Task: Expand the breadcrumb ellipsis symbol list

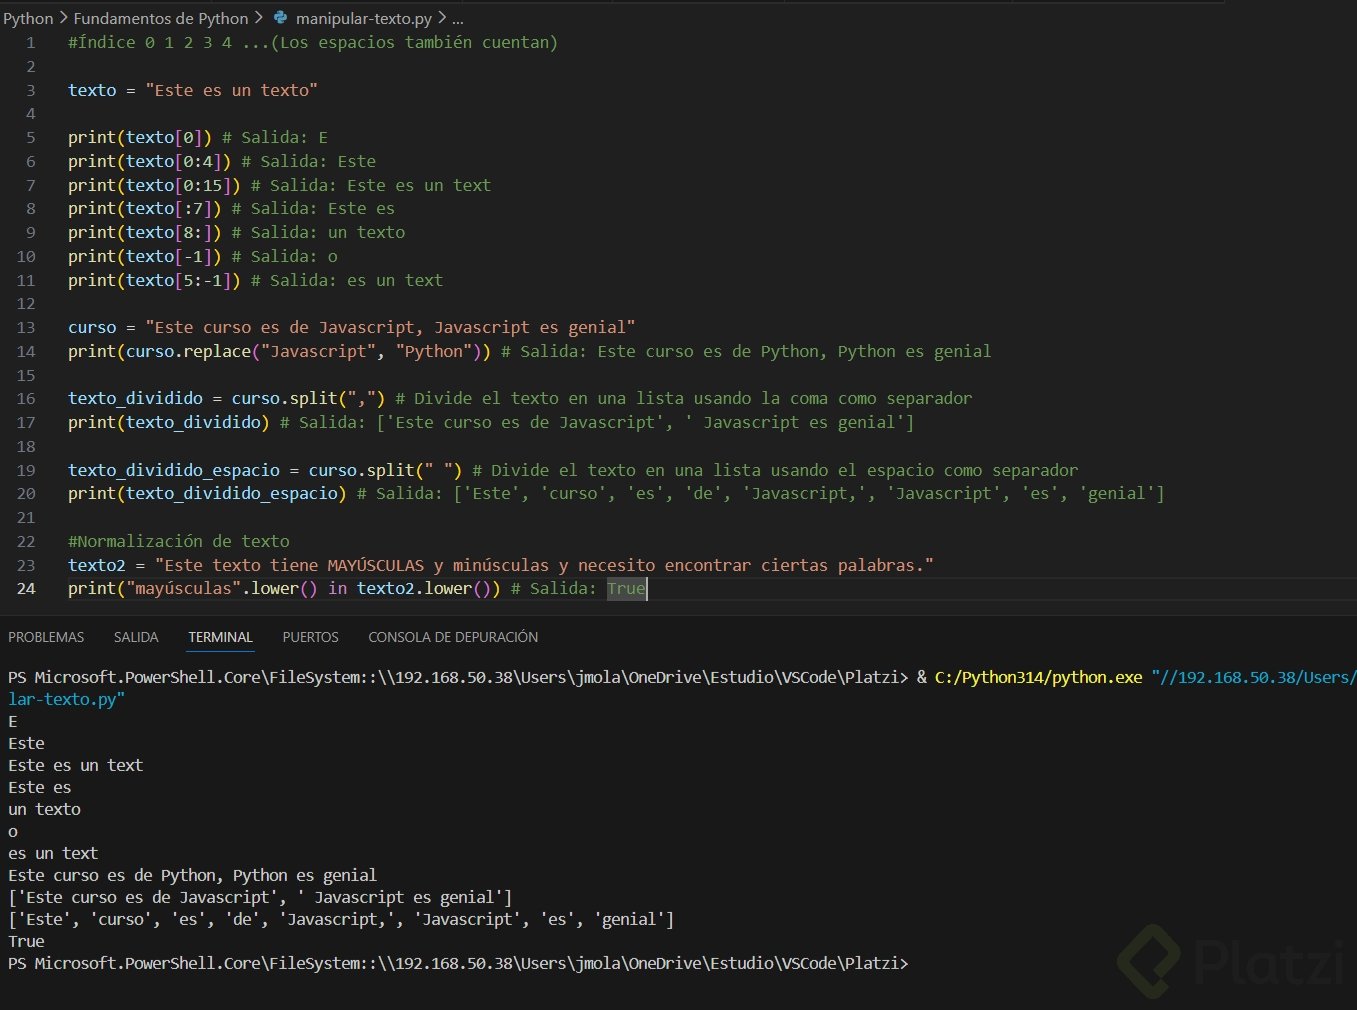Action: click(x=457, y=18)
